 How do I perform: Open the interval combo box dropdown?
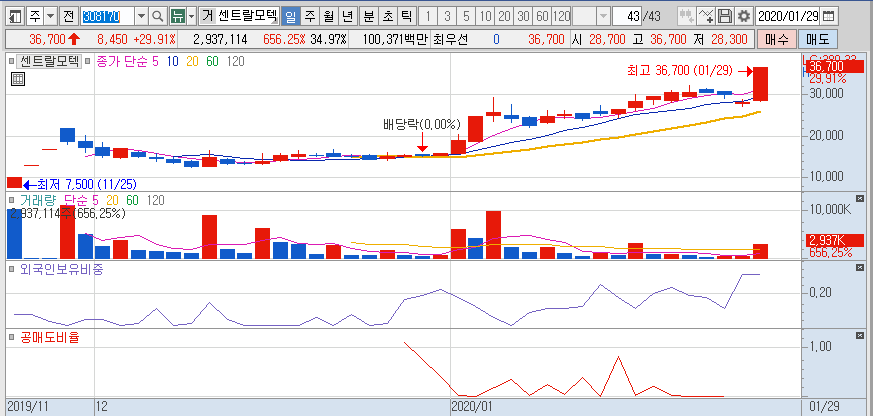point(603,17)
